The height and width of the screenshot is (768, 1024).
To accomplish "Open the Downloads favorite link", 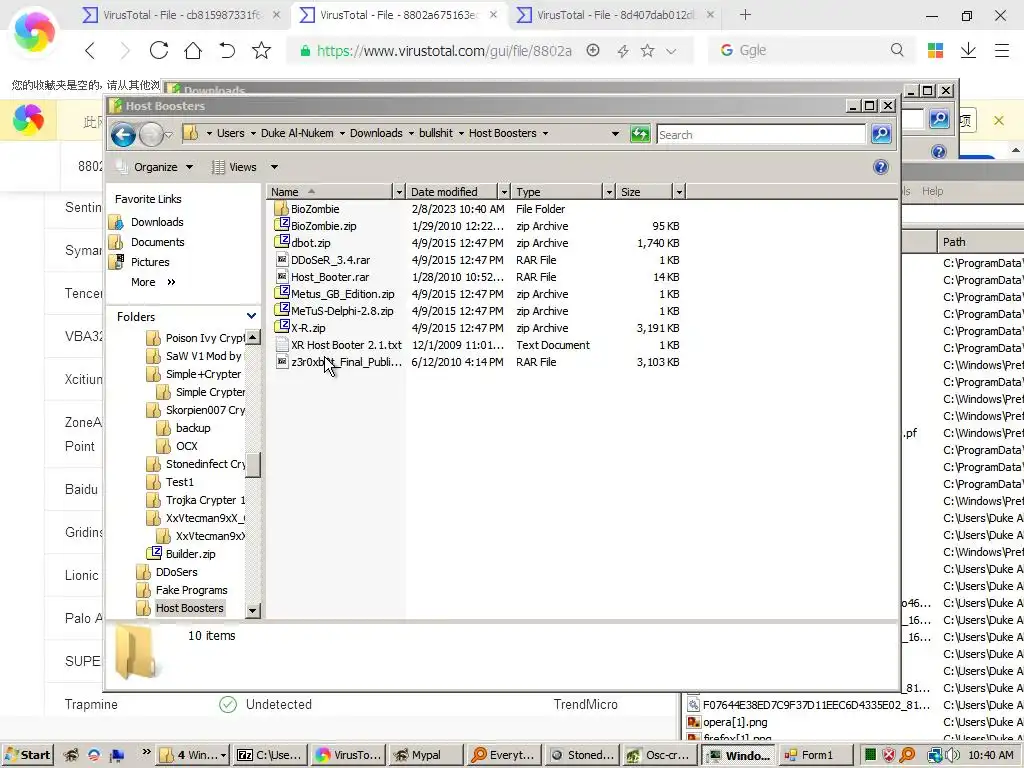I will coord(157,222).
